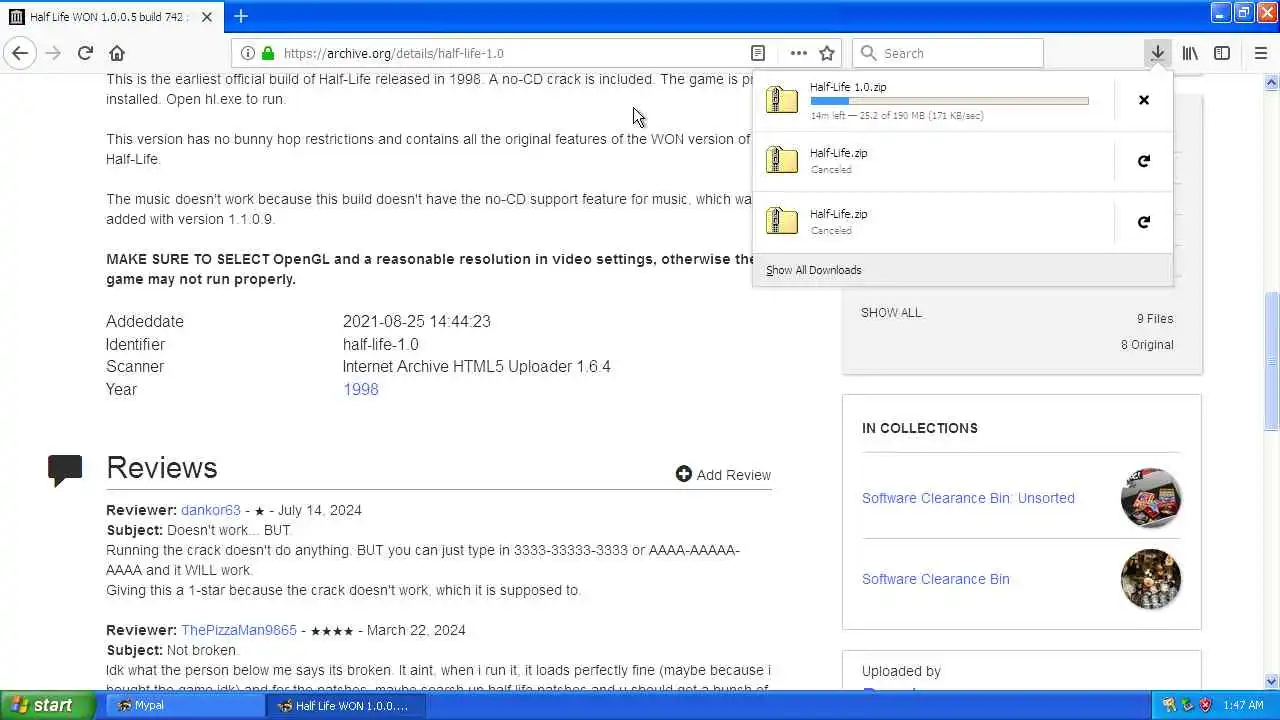Open Software Clearance Bin: Unsorted collection
The image size is (1280, 720).
pos(968,498)
